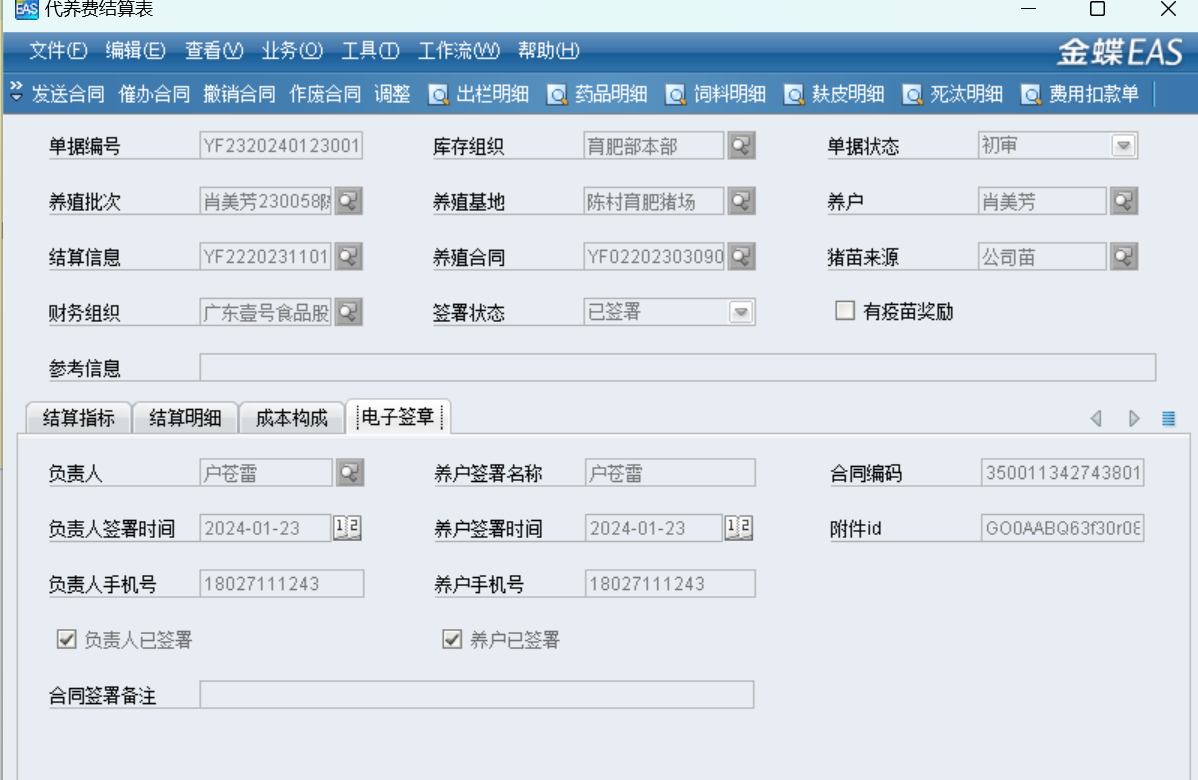Click lookup icon beside 养殖批次 field
Screen dimensions: 1198x780
point(348,201)
